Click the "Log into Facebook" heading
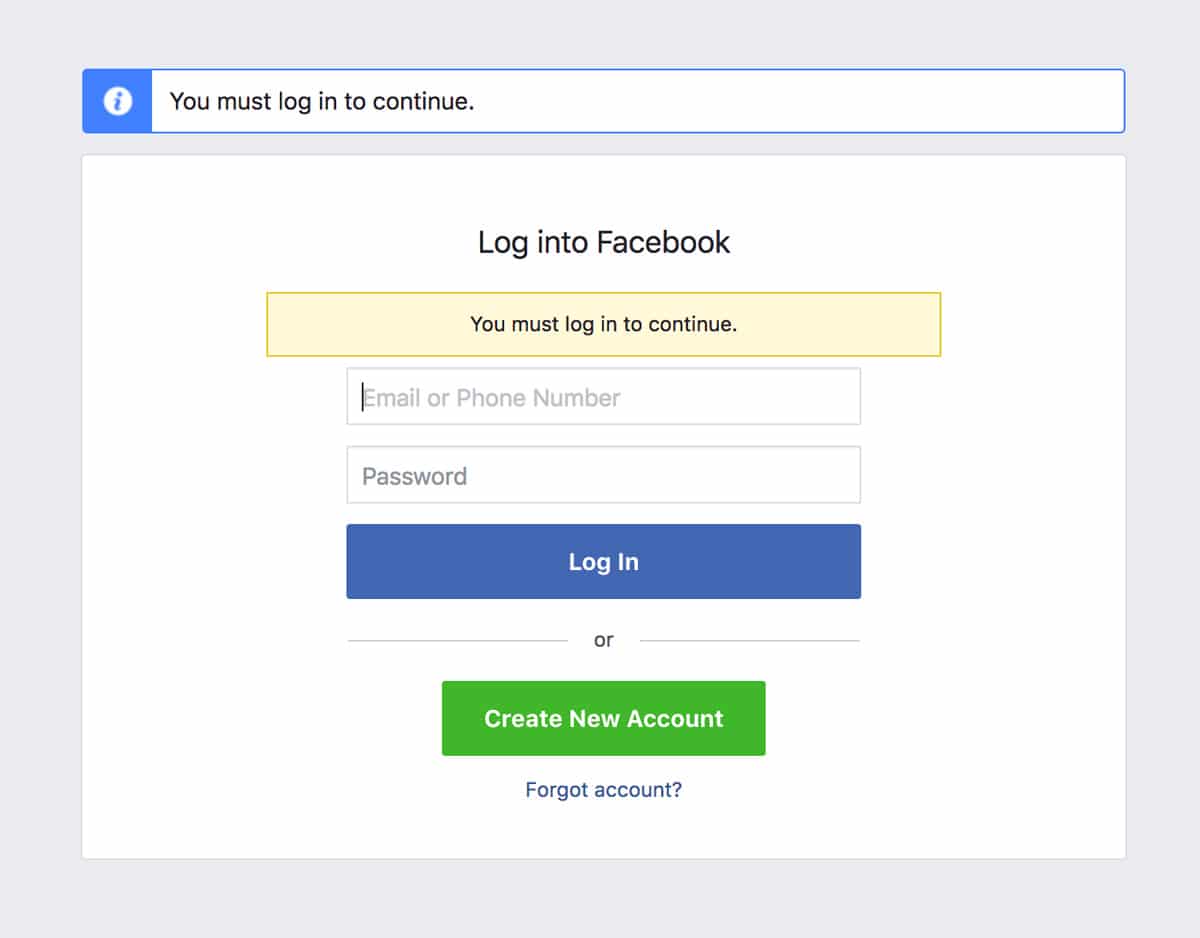The height and width of the screenshot is (938, 1200). pyautogui.click(x=604, y=242)
